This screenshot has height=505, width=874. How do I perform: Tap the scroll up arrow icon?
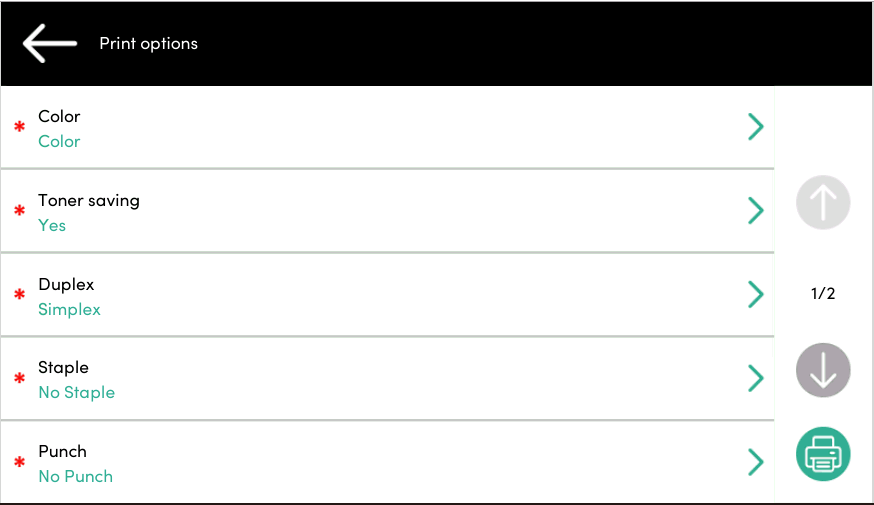coord(823,204)
